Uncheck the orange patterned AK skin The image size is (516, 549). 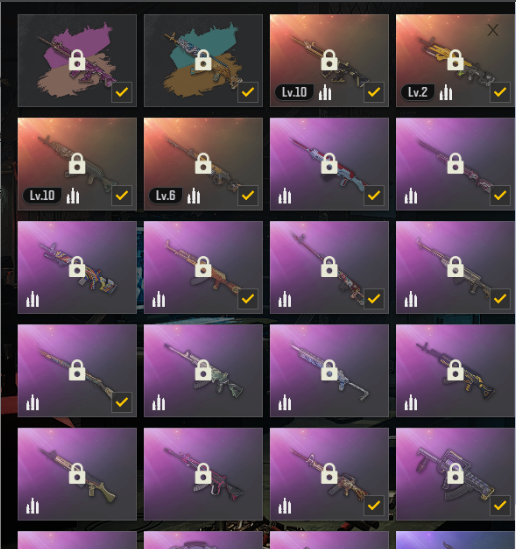(x=248, y=299)
